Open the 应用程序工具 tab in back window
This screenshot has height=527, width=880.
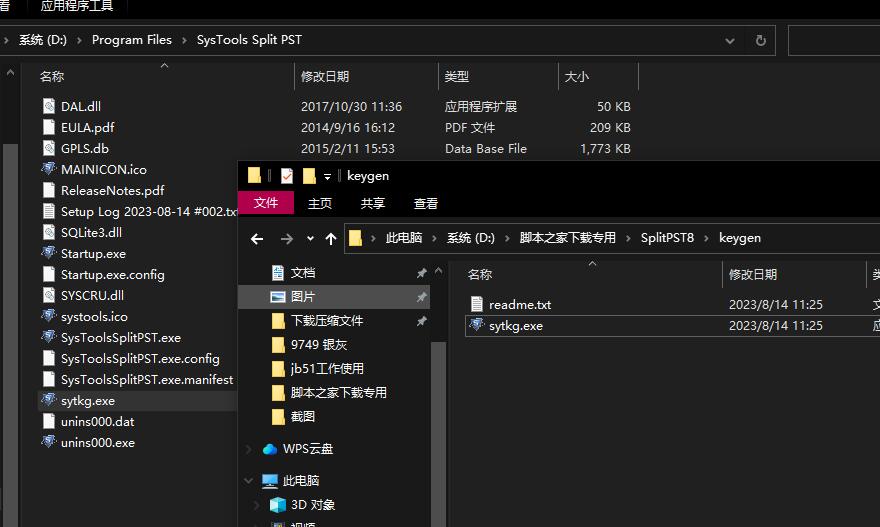click(x=77, y=6)
